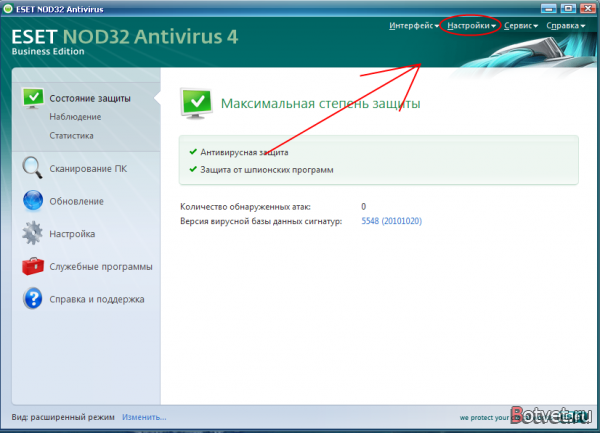Screen dimensions: 600x433
Task: Open Служебные программы section
Action: [x=101, y=267]
